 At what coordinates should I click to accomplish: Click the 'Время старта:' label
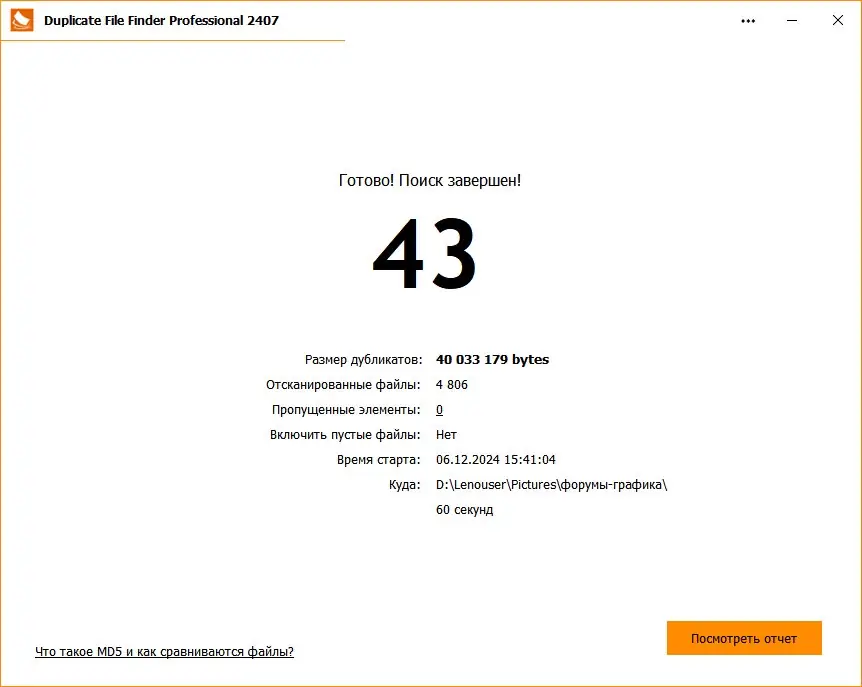click(378, 460)
